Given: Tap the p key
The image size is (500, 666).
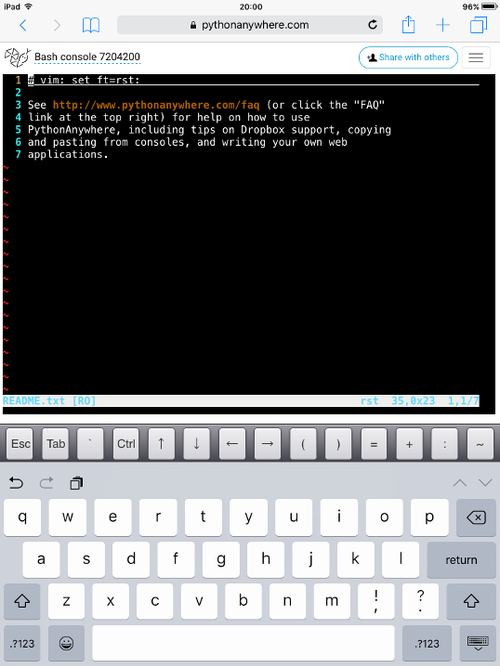Looking at the screenshot, I should coord(429,517).
